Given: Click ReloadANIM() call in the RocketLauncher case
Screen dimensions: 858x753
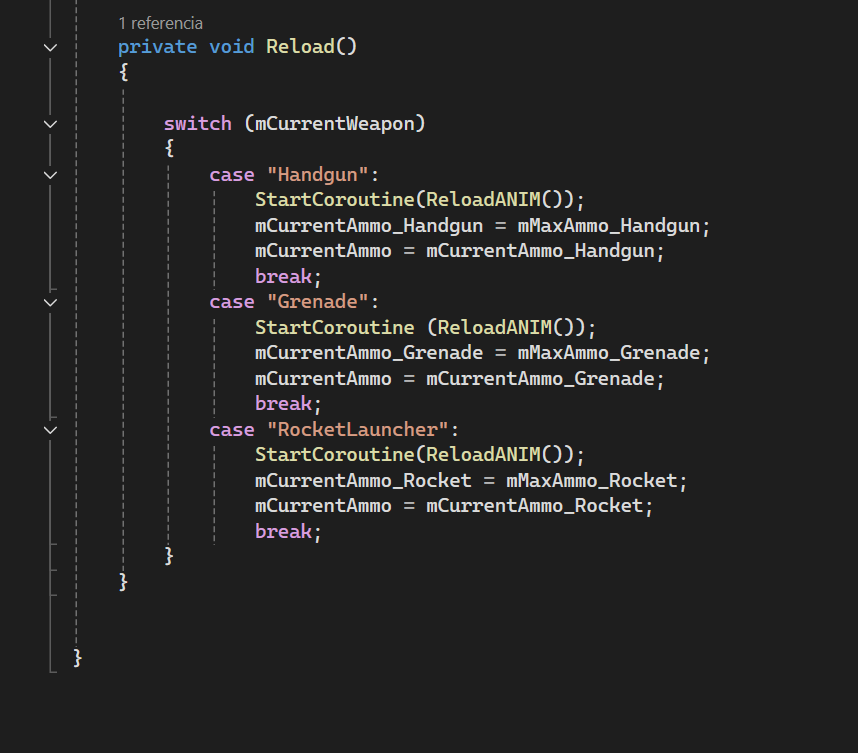Looking at the screenshot, I should (x=495, y=455).
